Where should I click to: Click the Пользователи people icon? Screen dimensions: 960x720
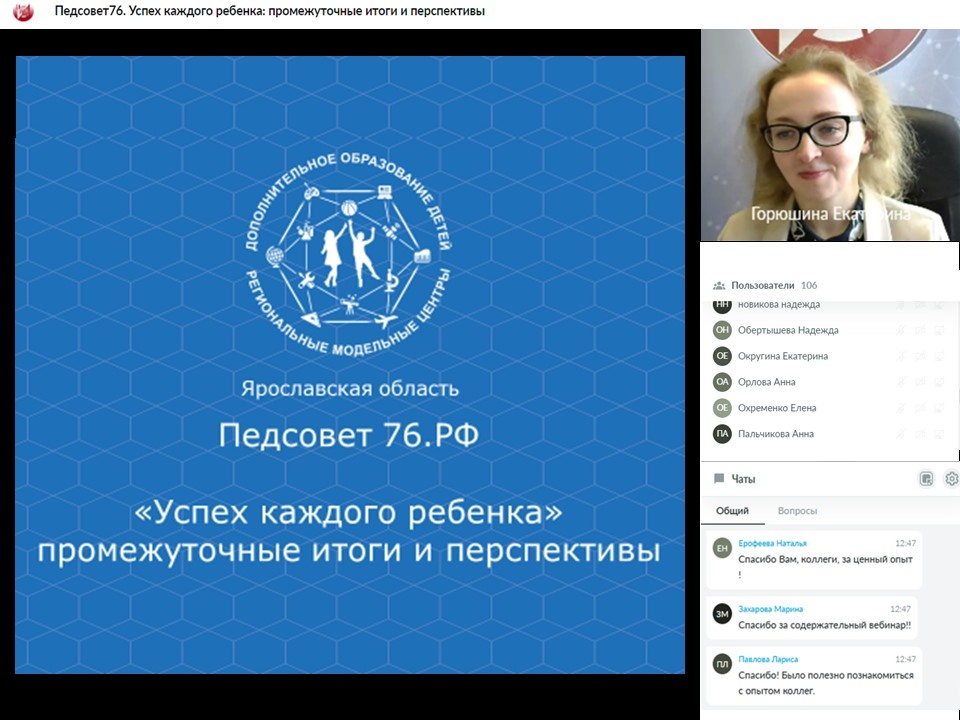(x=719, y=285)
